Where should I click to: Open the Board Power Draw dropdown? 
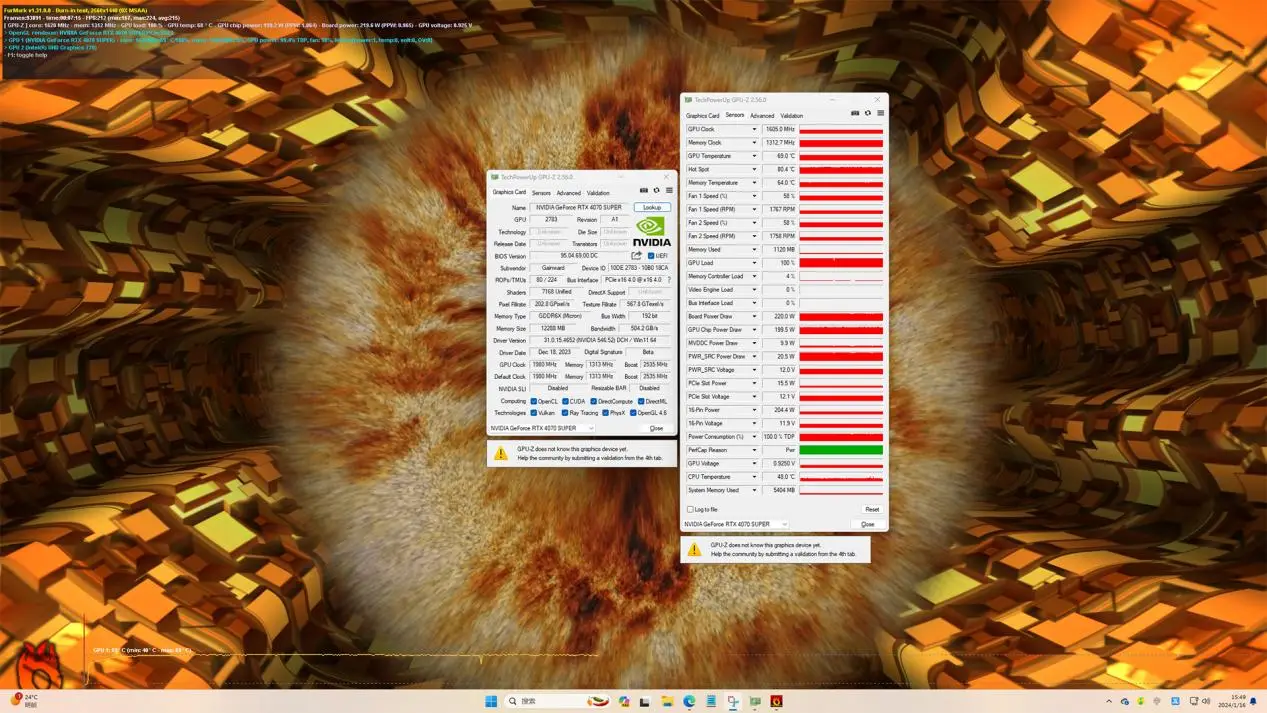tap(755, 316)
